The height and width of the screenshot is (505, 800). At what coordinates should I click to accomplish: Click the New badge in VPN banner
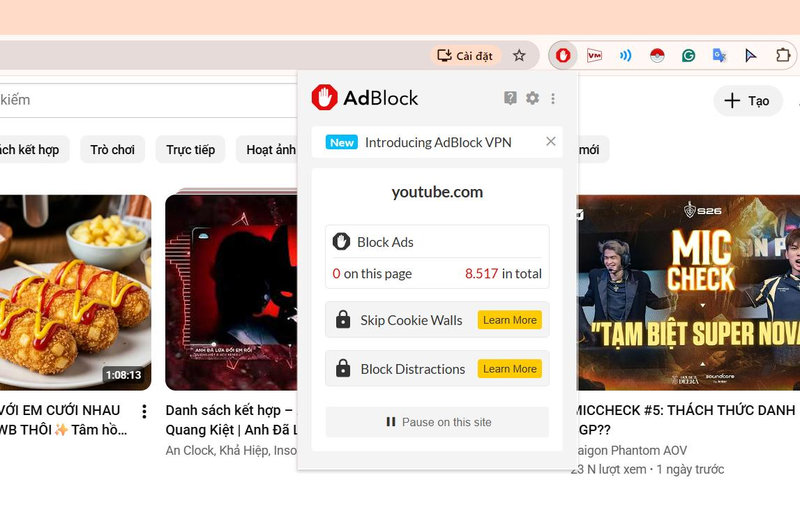pyautogui.click(x=341, y=142)
